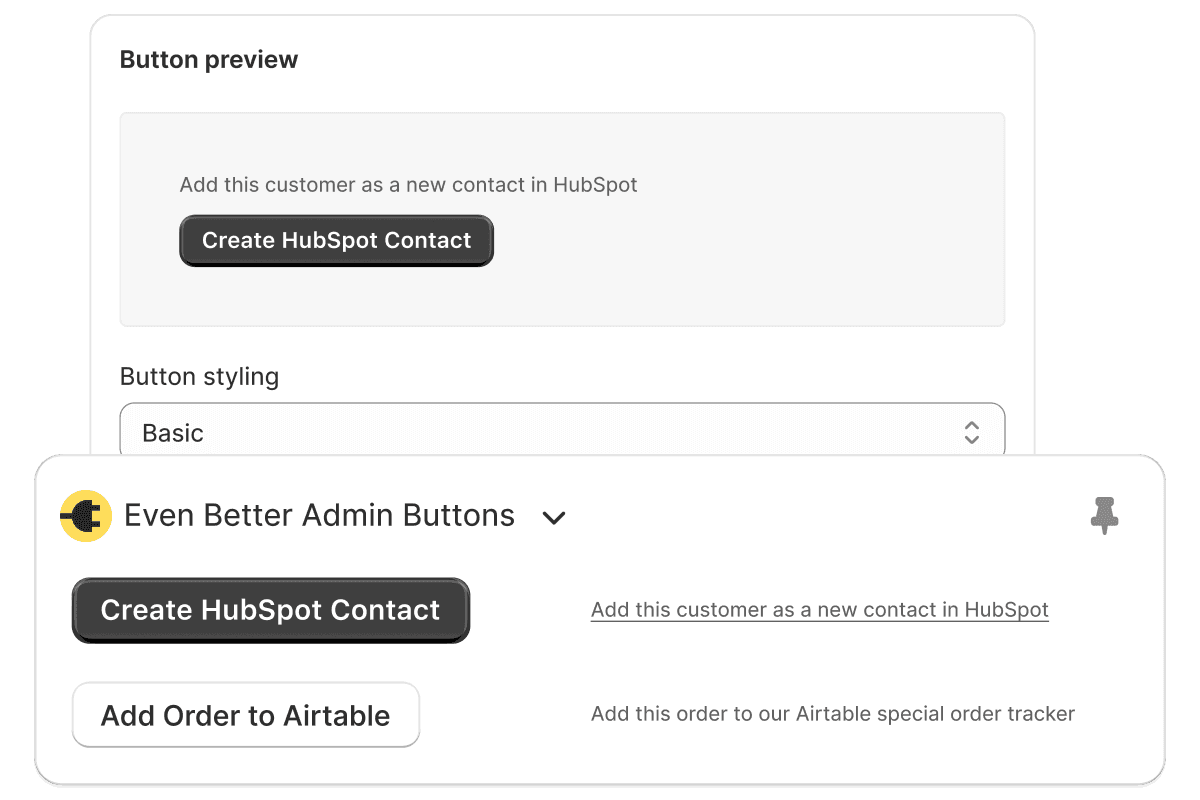Open the Button styling dropdown showing Basic

(562, 432)
